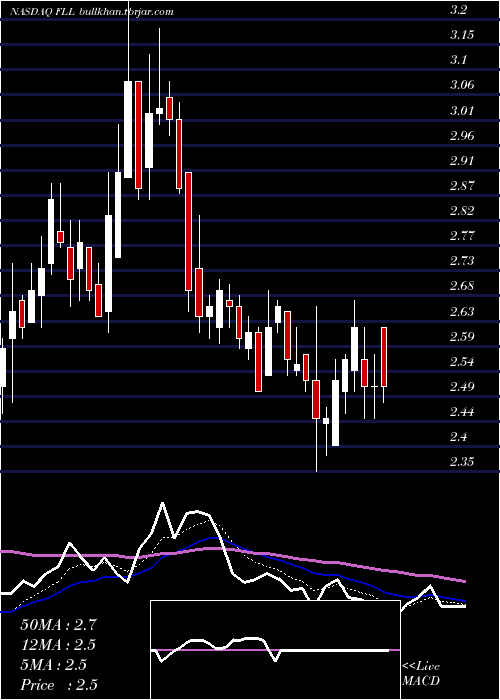500x700 pixels.
Task: Click the 3.1 price axis label
Action: (x=458, y=60)
